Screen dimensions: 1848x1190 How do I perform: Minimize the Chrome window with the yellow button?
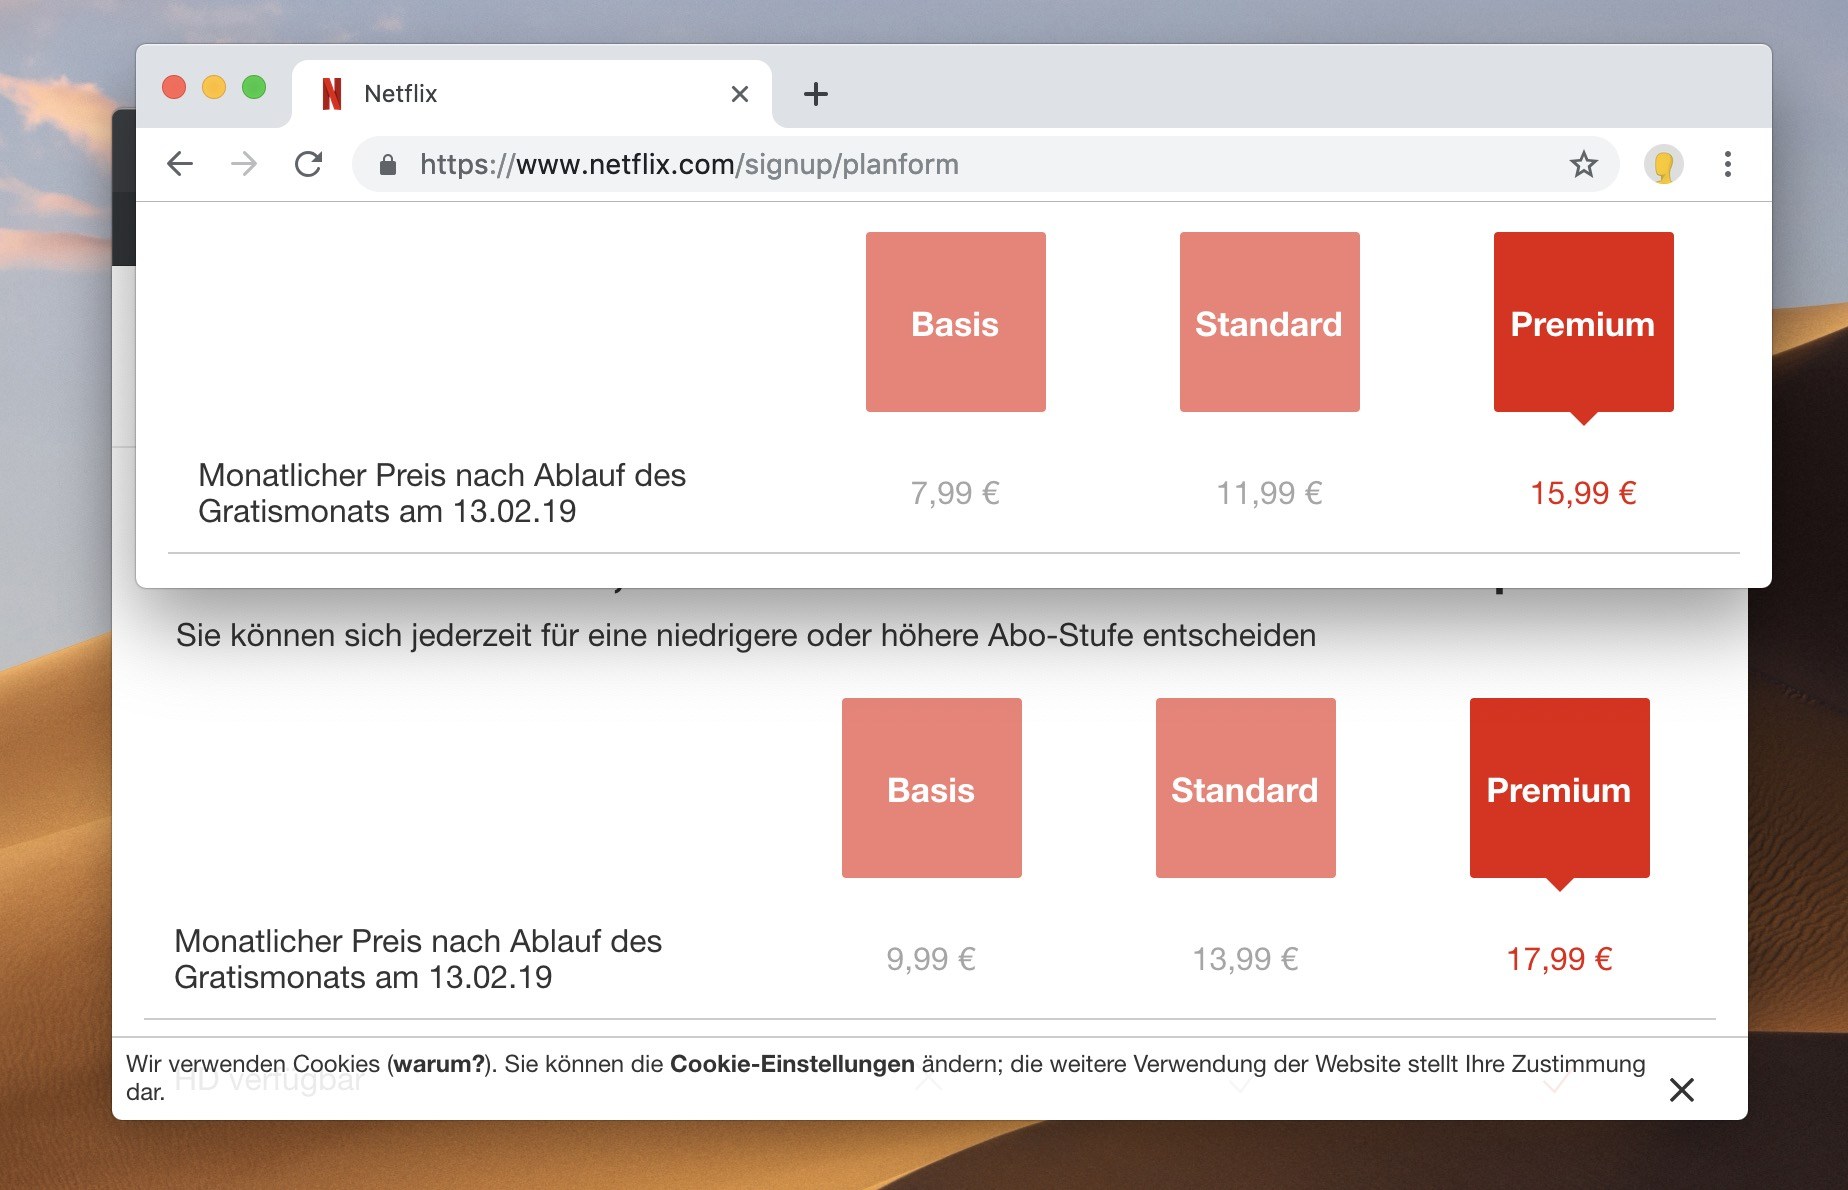click(x=214, y=87)
